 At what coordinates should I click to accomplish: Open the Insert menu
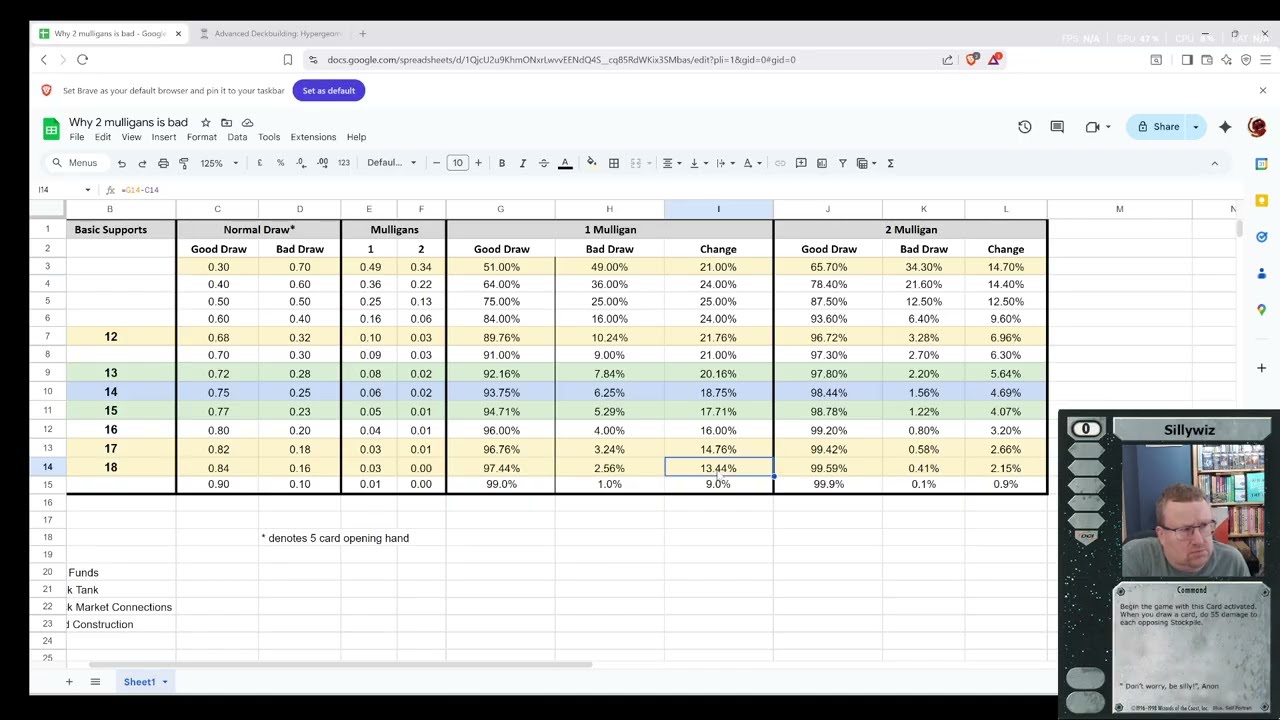pyautogui.click(x=164, y=137)
